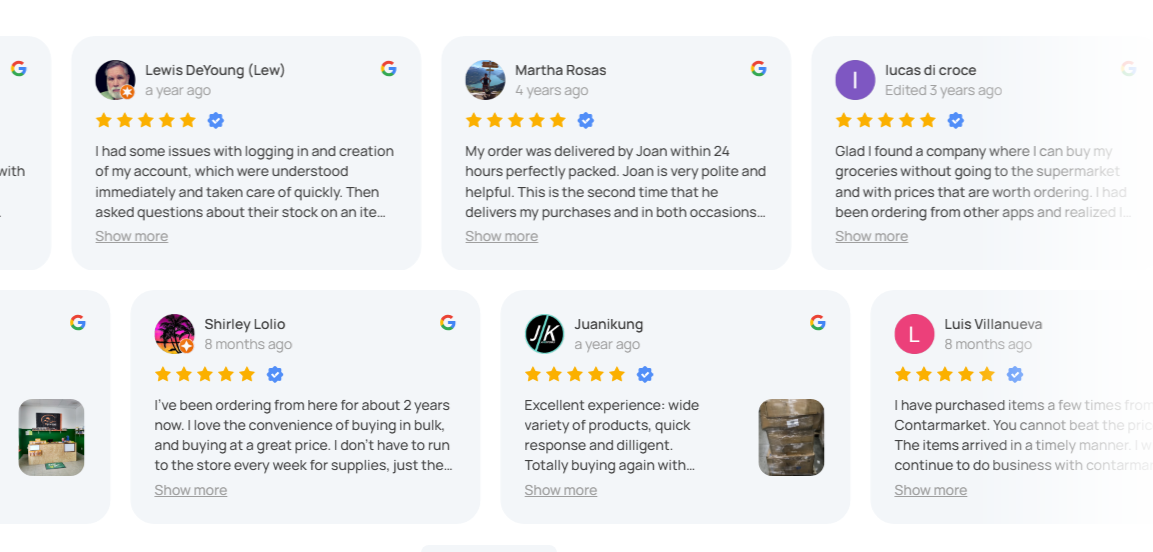Expand Shirley Lolio's review with Show more
1153x552 pixels.
coord(190,491)
